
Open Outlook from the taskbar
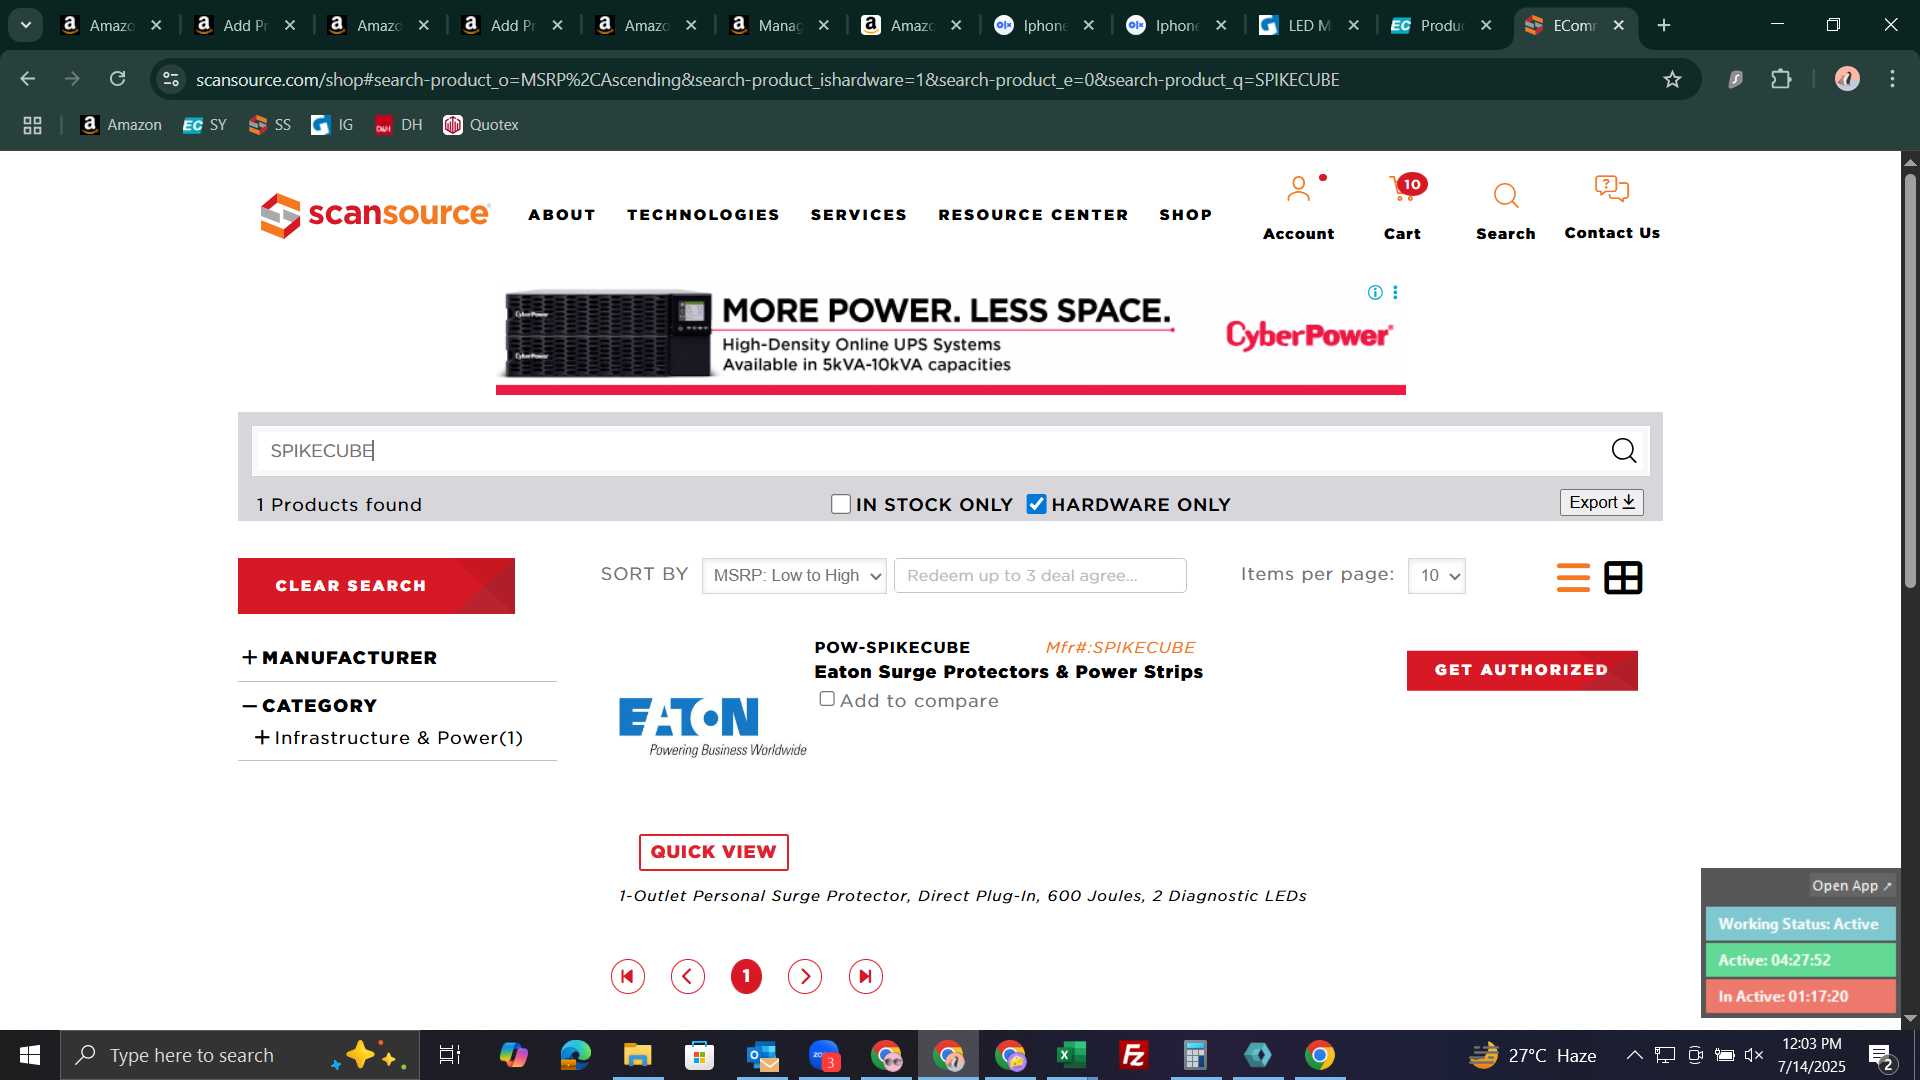pyautogui.click(x=762, y=1055)
